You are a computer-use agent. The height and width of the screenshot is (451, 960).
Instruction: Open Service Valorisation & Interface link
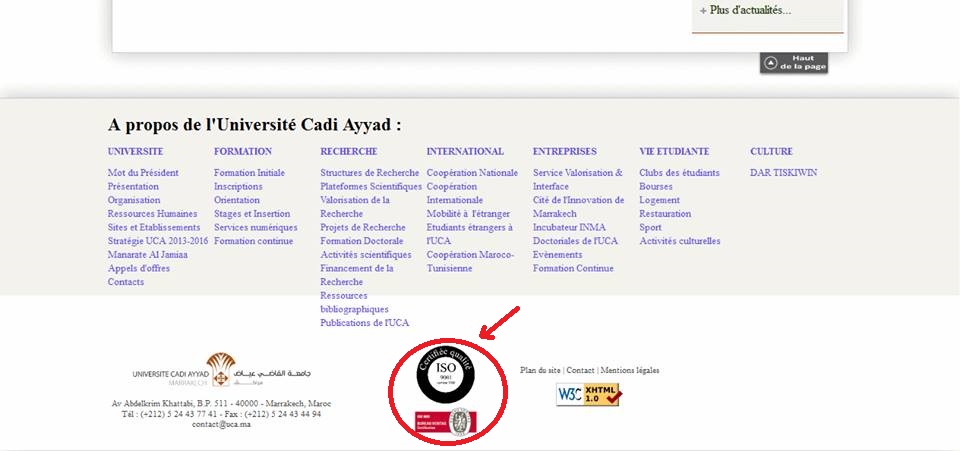pyautogui.click(x=577, y=179)
